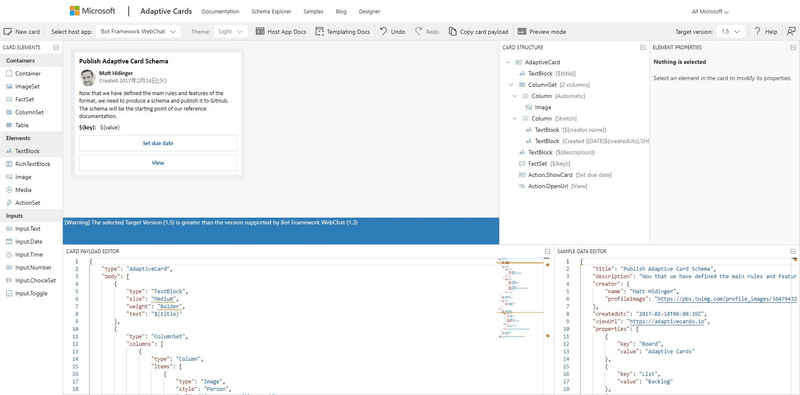The height and width of the screenshot is (395, 800).
Task: Select the Container element
Action: point(31,73)
